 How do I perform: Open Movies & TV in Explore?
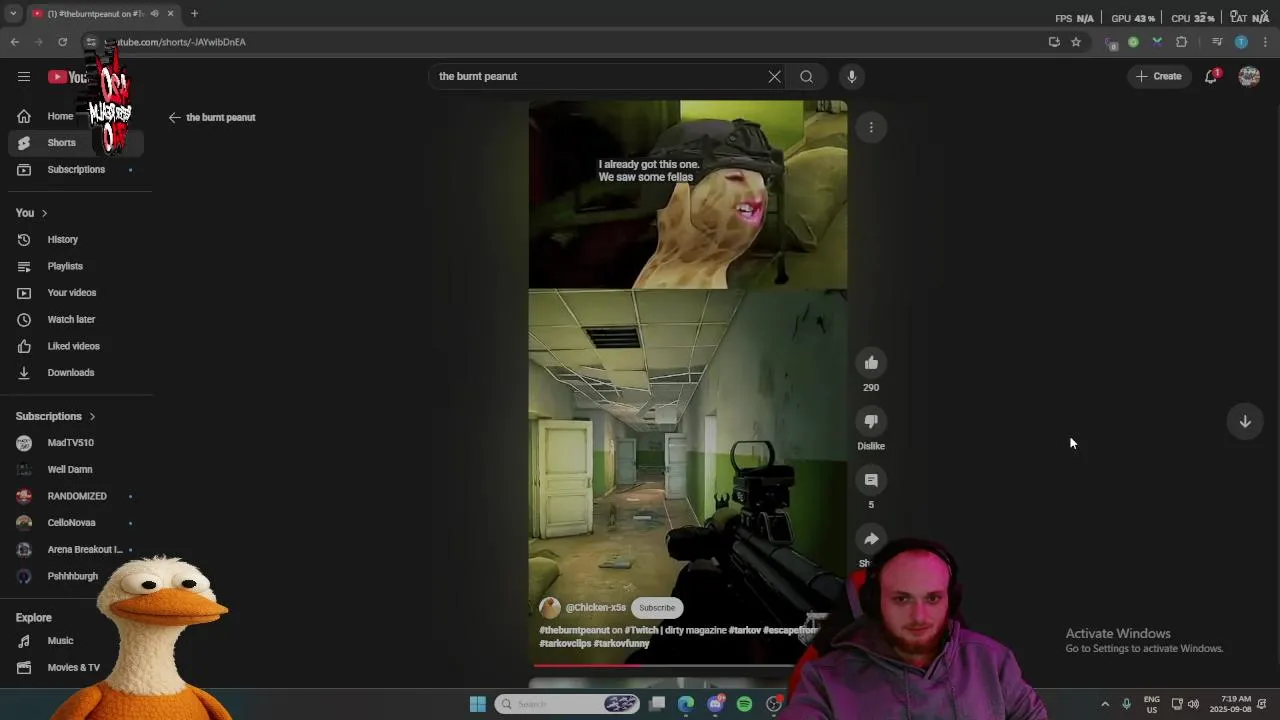[72, 668]
